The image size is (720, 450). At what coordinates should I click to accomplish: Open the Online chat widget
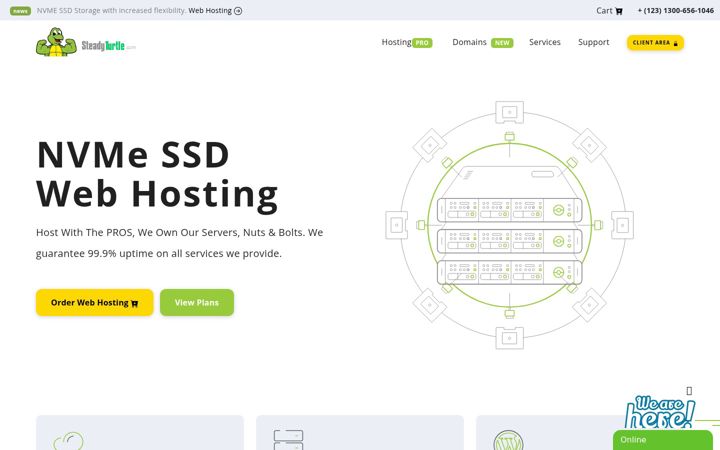[663, 440]
